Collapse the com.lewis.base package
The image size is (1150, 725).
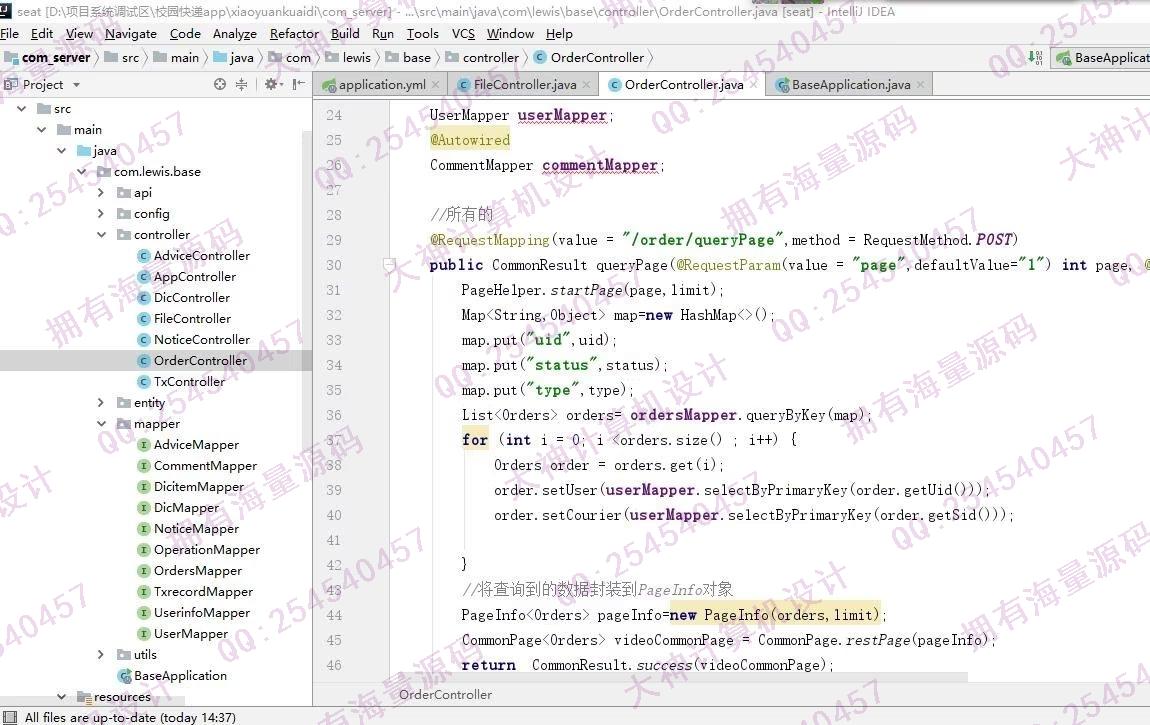[81, 172]
